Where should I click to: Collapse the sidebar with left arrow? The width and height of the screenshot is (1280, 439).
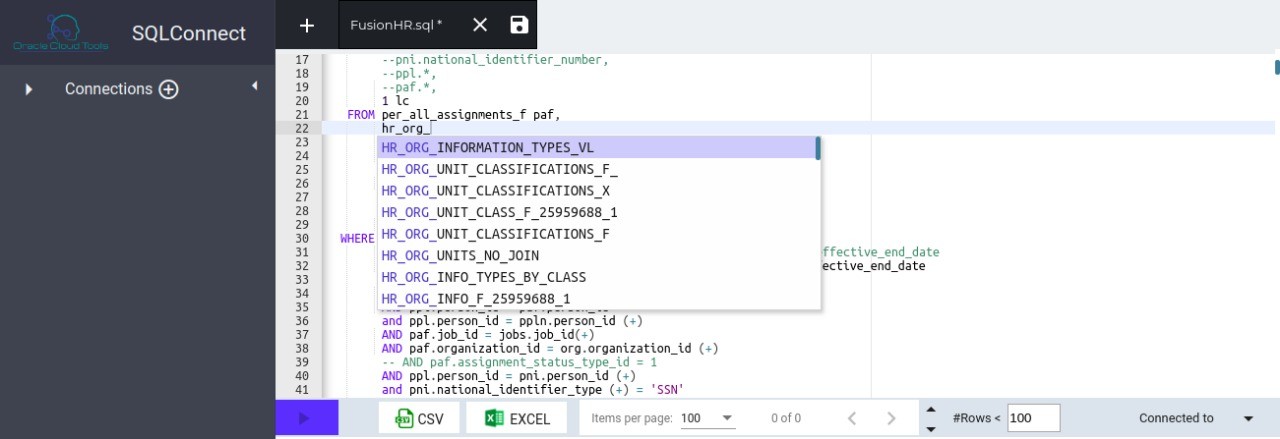[254, 86]
